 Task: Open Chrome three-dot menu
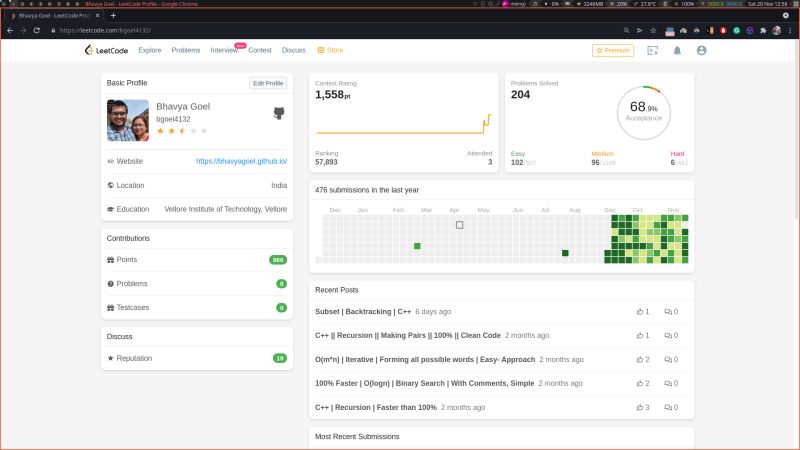click(790, 31)
